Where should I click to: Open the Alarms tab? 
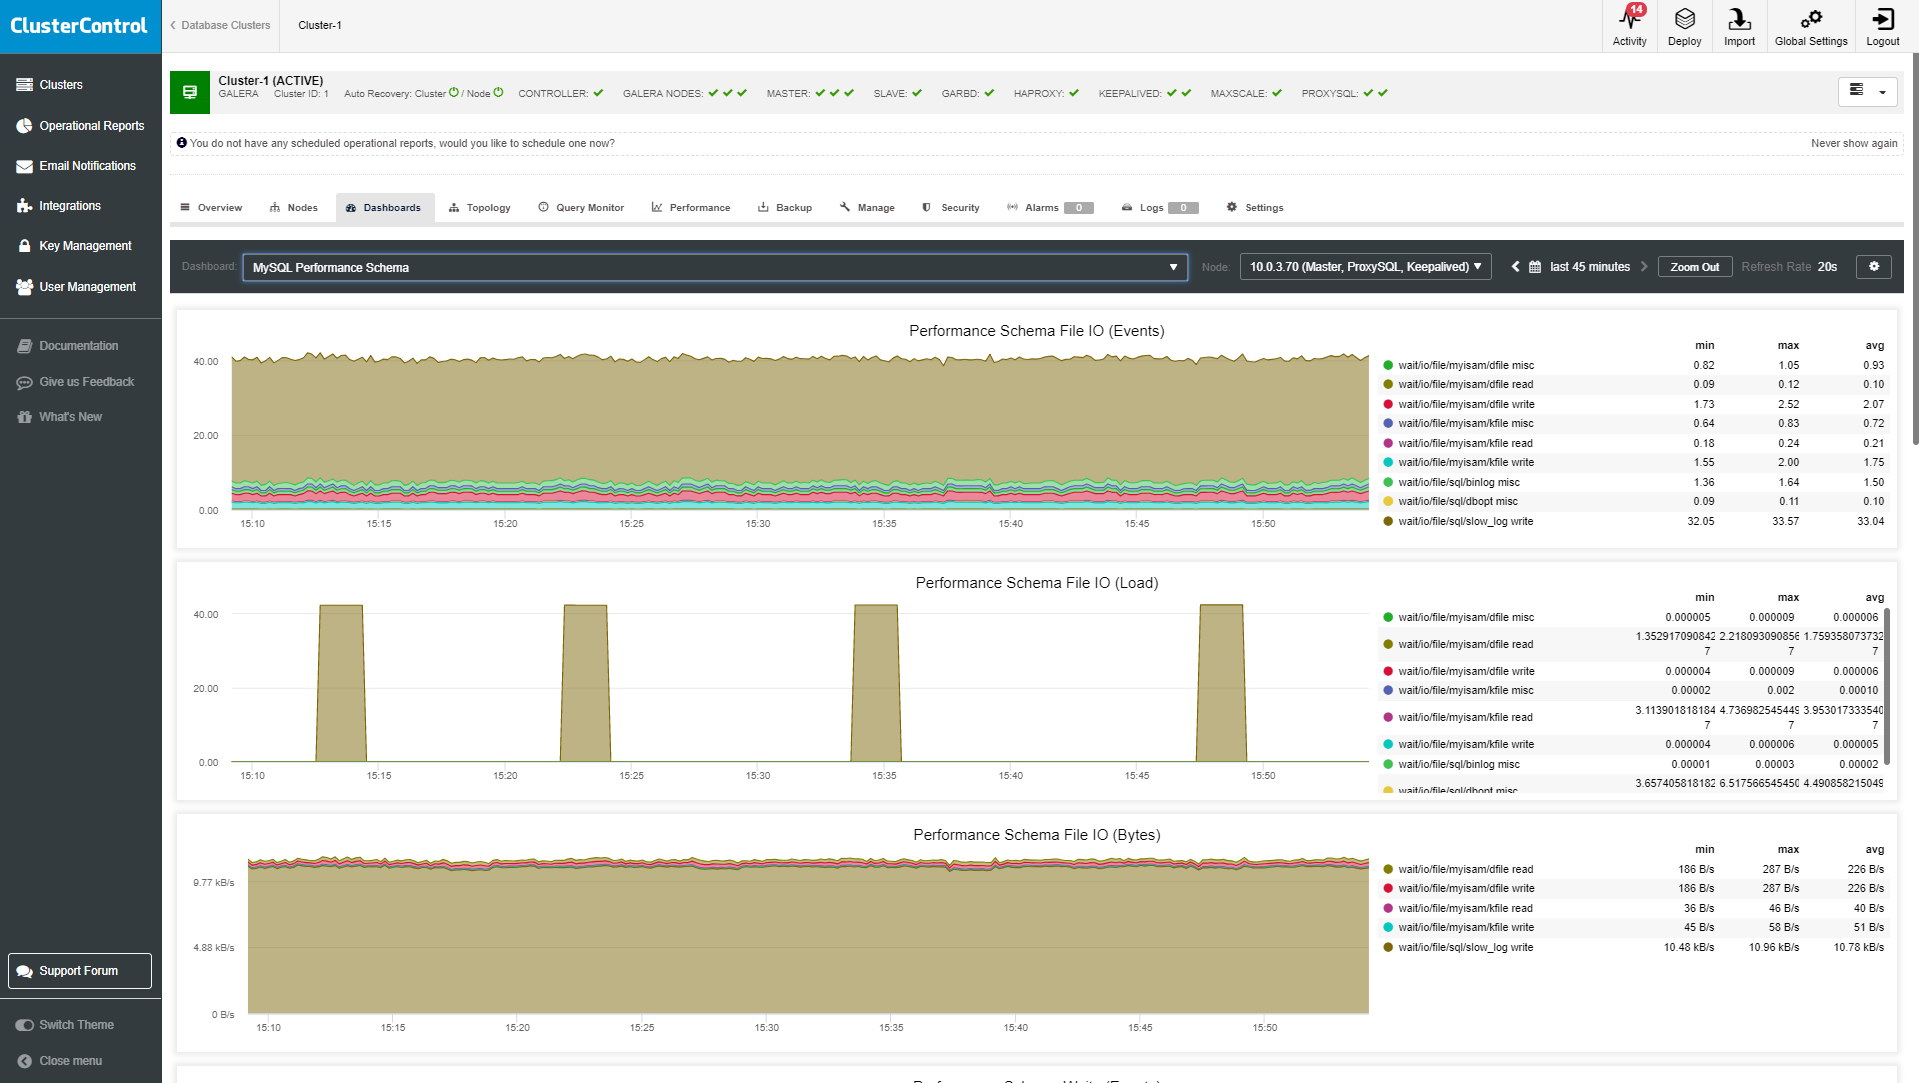[x=1050, y=208]
